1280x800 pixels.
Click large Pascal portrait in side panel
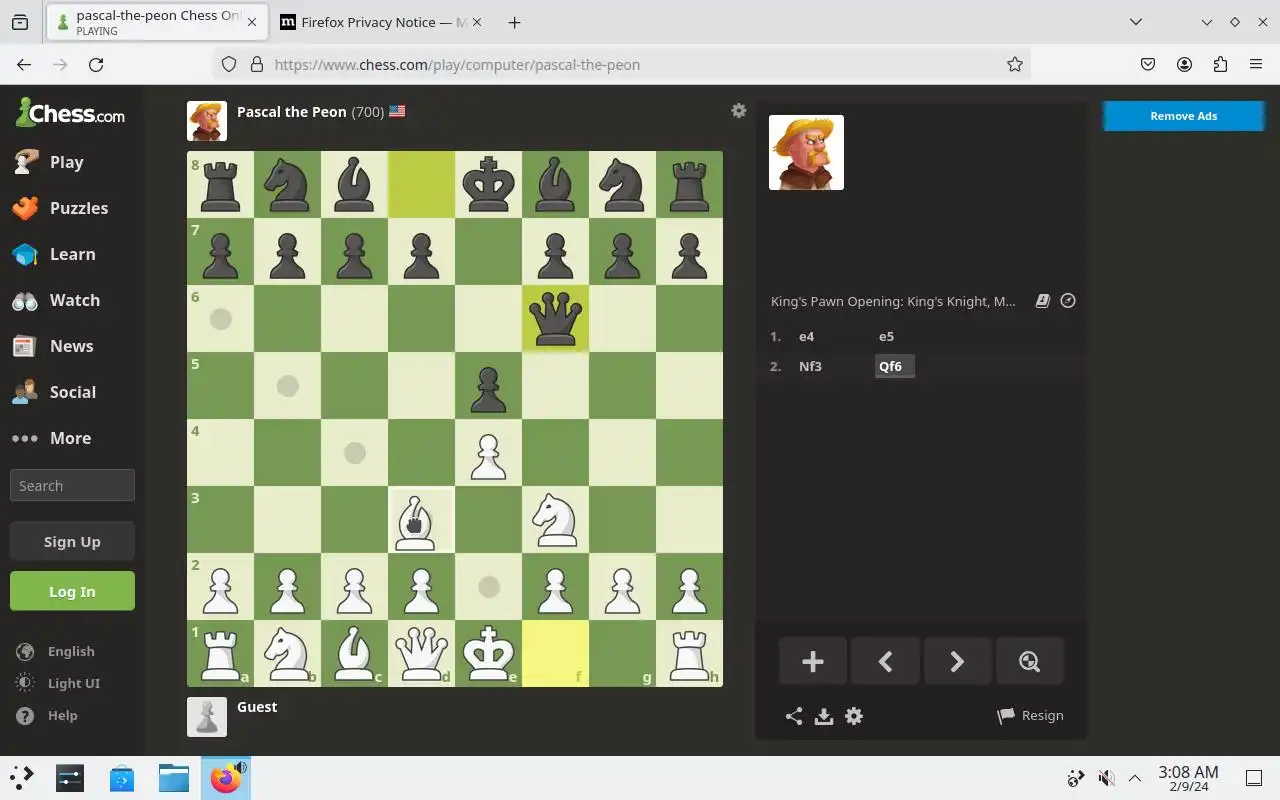pos(806,152)
